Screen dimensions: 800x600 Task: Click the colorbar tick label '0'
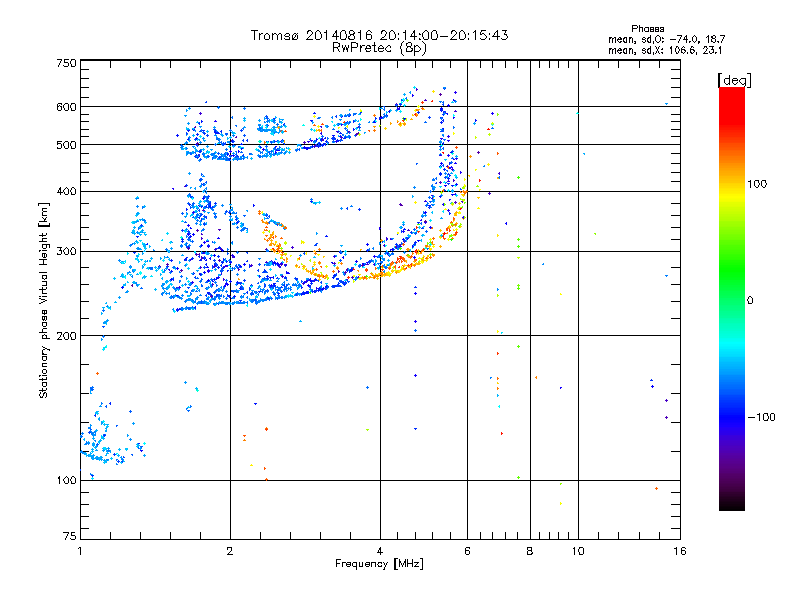(x=750, y=301)
